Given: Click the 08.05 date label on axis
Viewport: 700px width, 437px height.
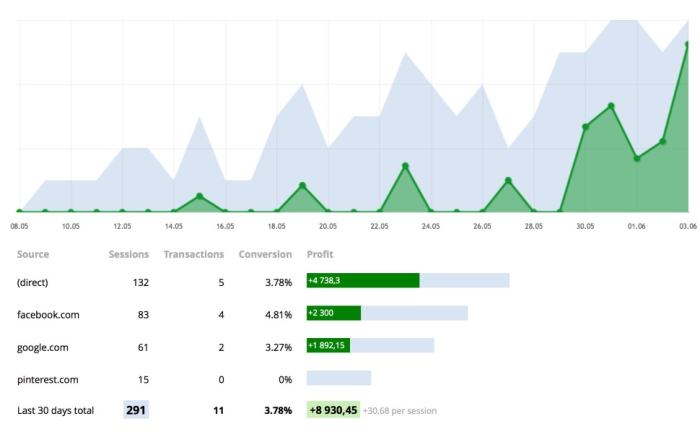Looking at the screenshot, I should (18, 227).
